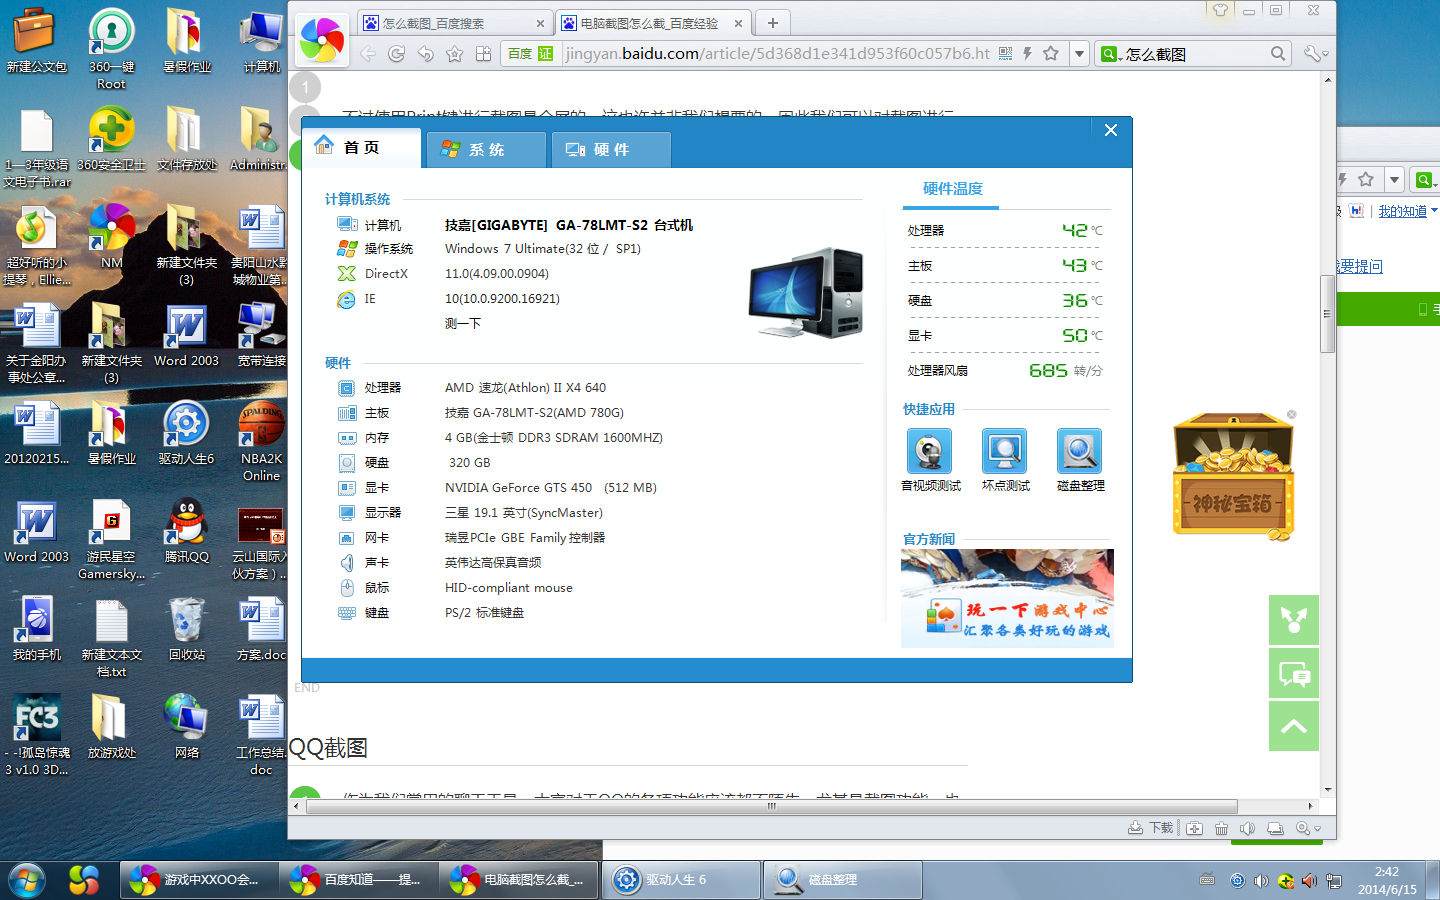Click the browser URL address field

click(777, 54)
